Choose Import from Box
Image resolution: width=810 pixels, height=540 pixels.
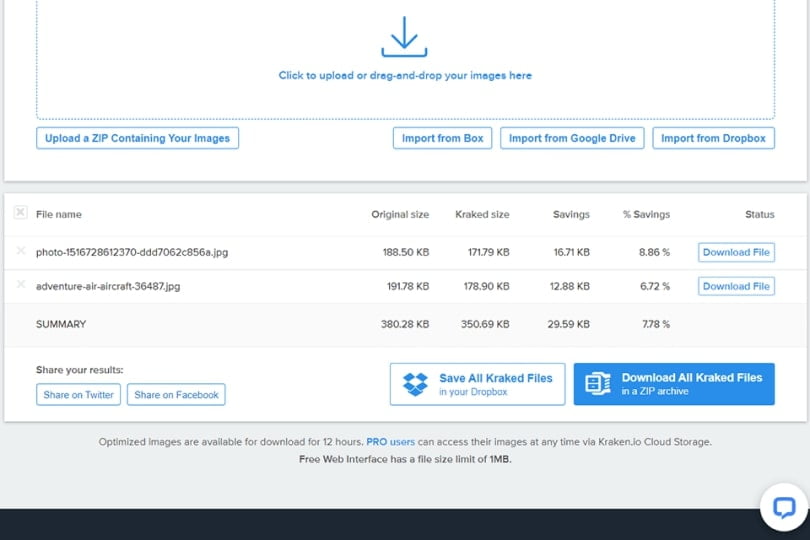442,138
